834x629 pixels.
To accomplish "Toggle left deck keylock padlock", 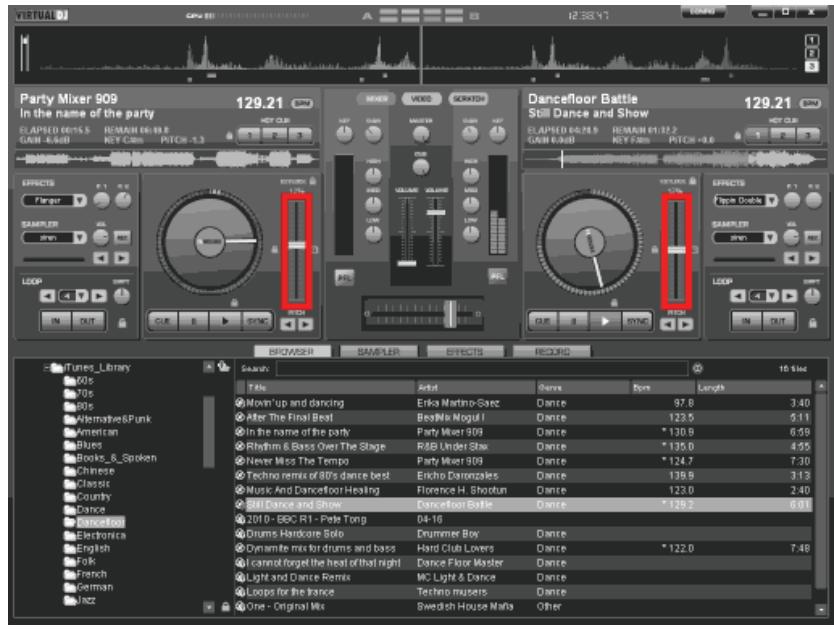I will (312, 181).
